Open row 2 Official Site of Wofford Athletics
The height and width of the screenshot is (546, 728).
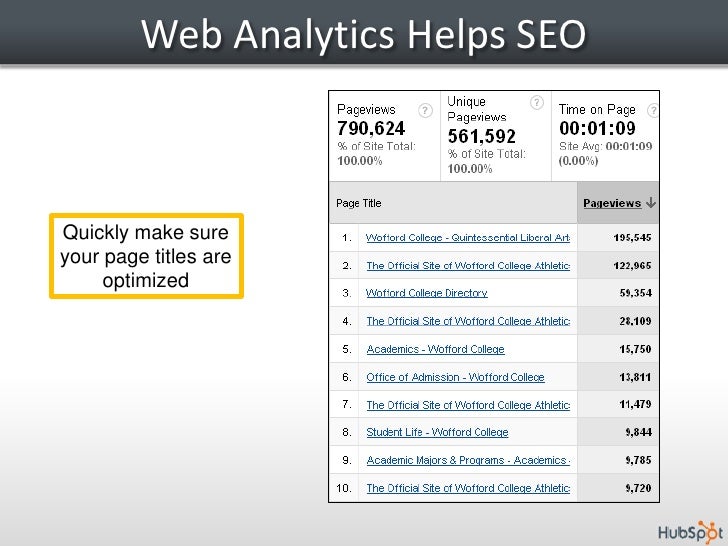468,266
